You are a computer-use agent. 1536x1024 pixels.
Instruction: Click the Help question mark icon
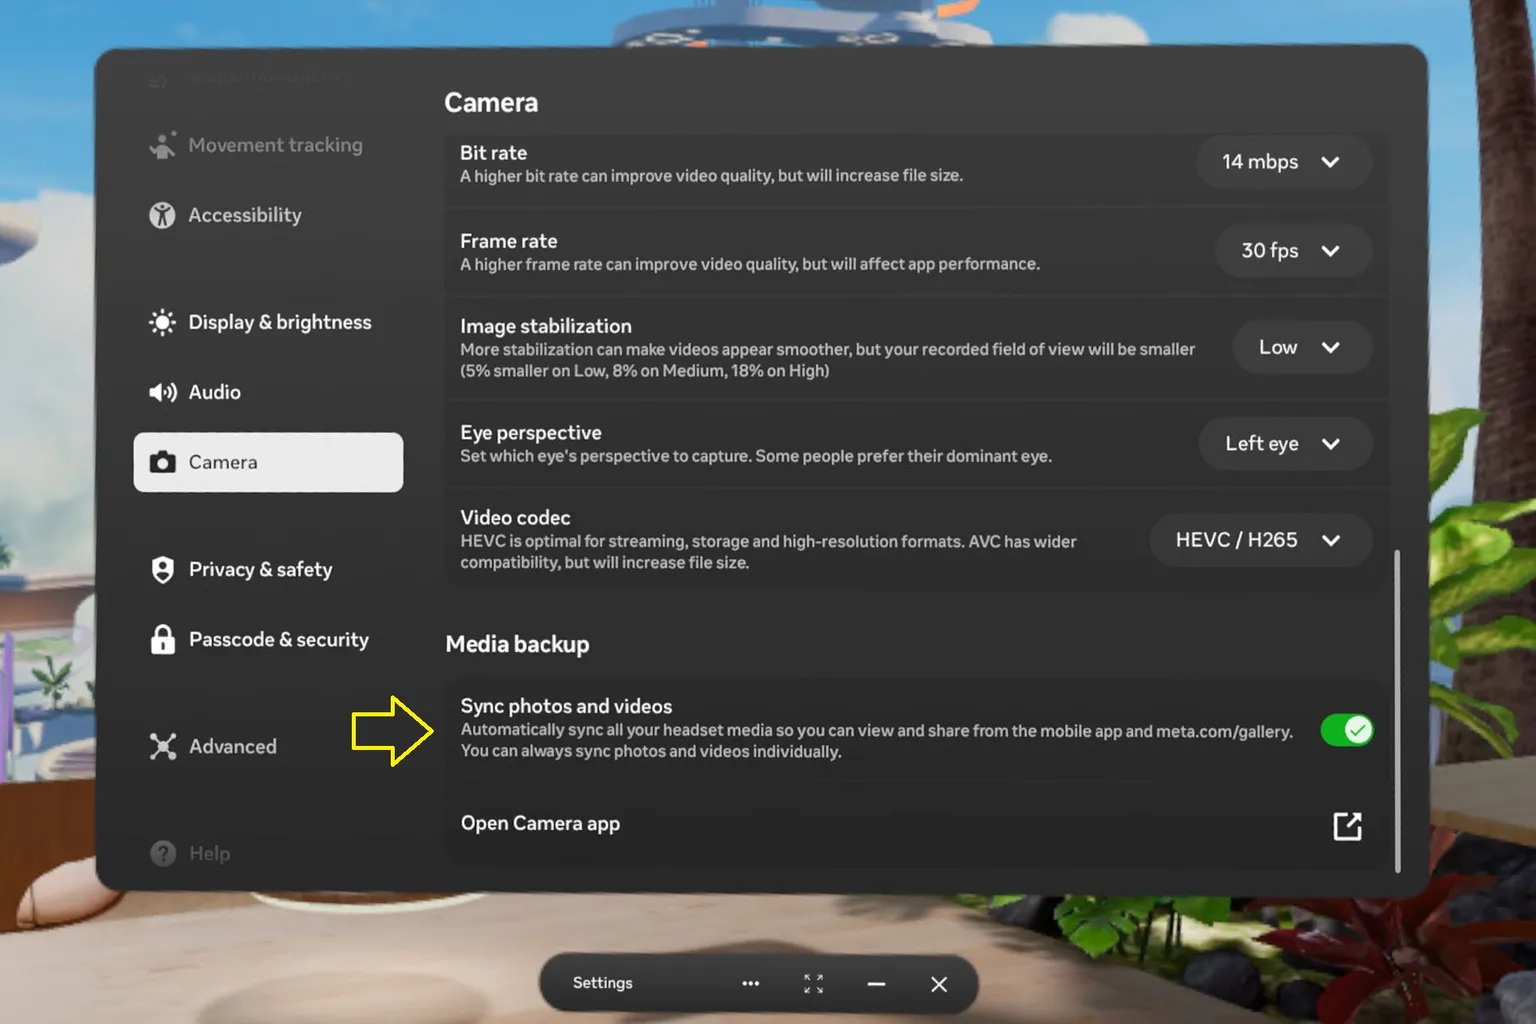(162, 853)
